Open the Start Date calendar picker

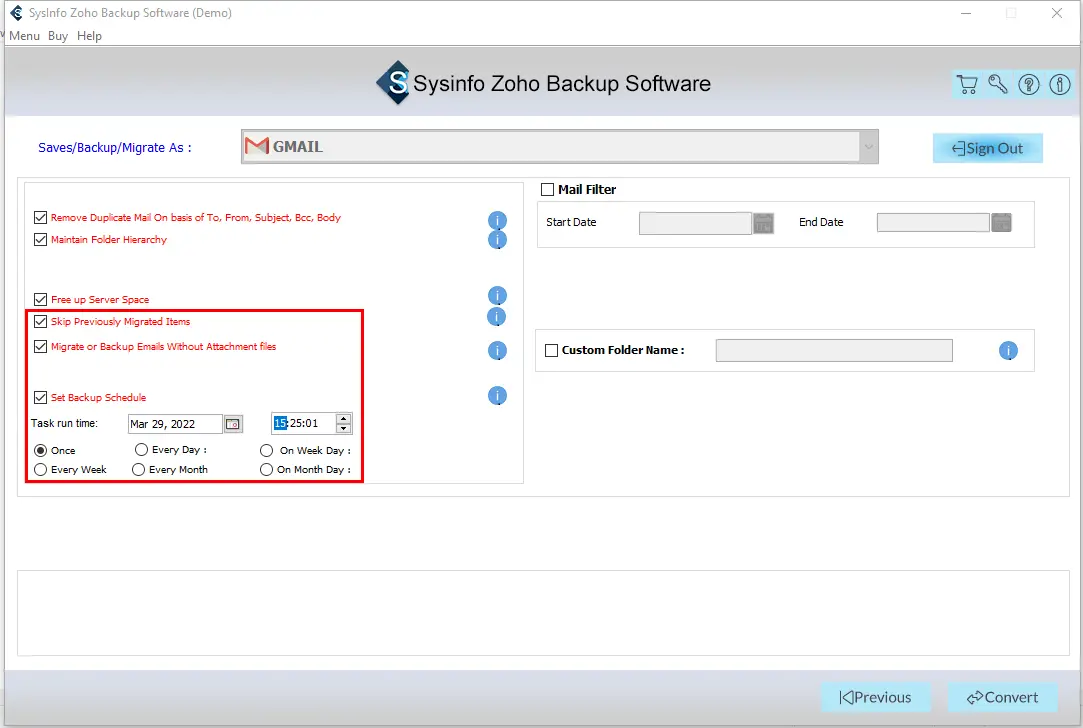pos(763,223)
